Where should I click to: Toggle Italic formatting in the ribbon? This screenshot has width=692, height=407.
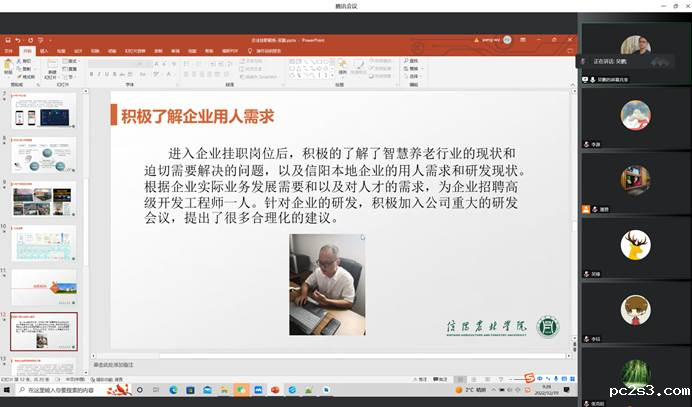(100, 77)
